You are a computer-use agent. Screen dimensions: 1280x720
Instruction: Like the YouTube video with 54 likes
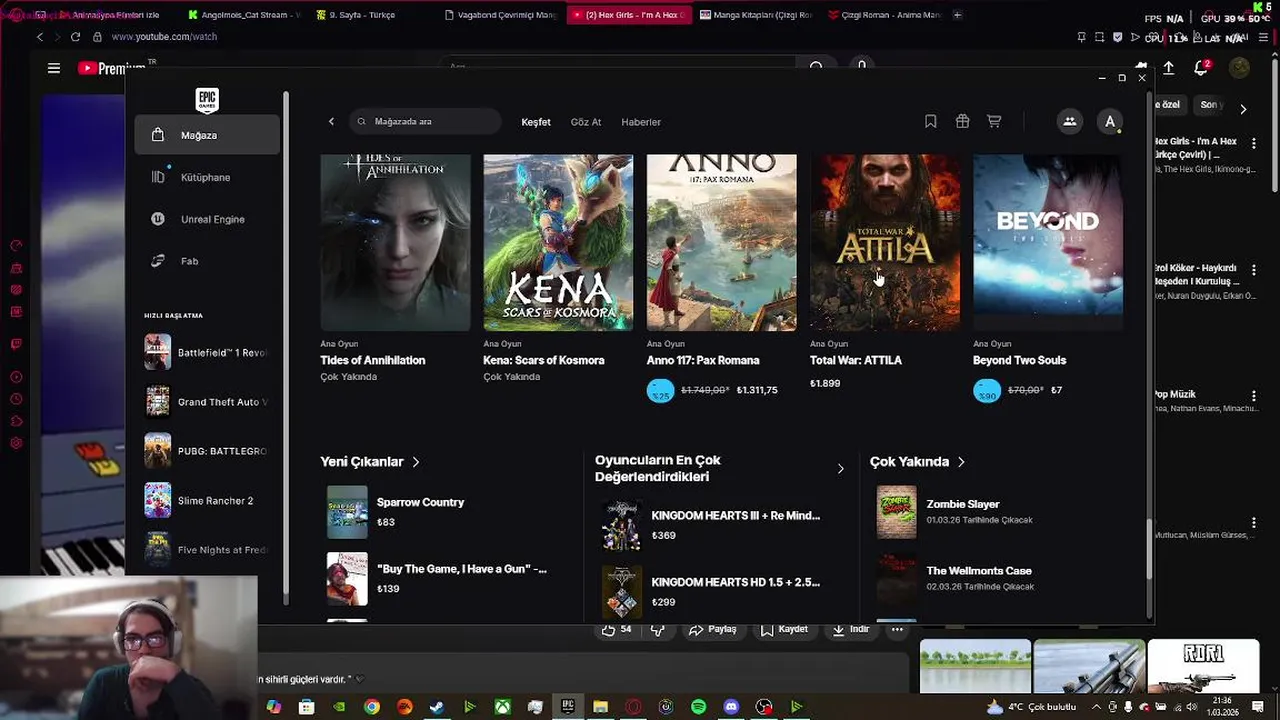pyautogui.click(x=617, y=629)
